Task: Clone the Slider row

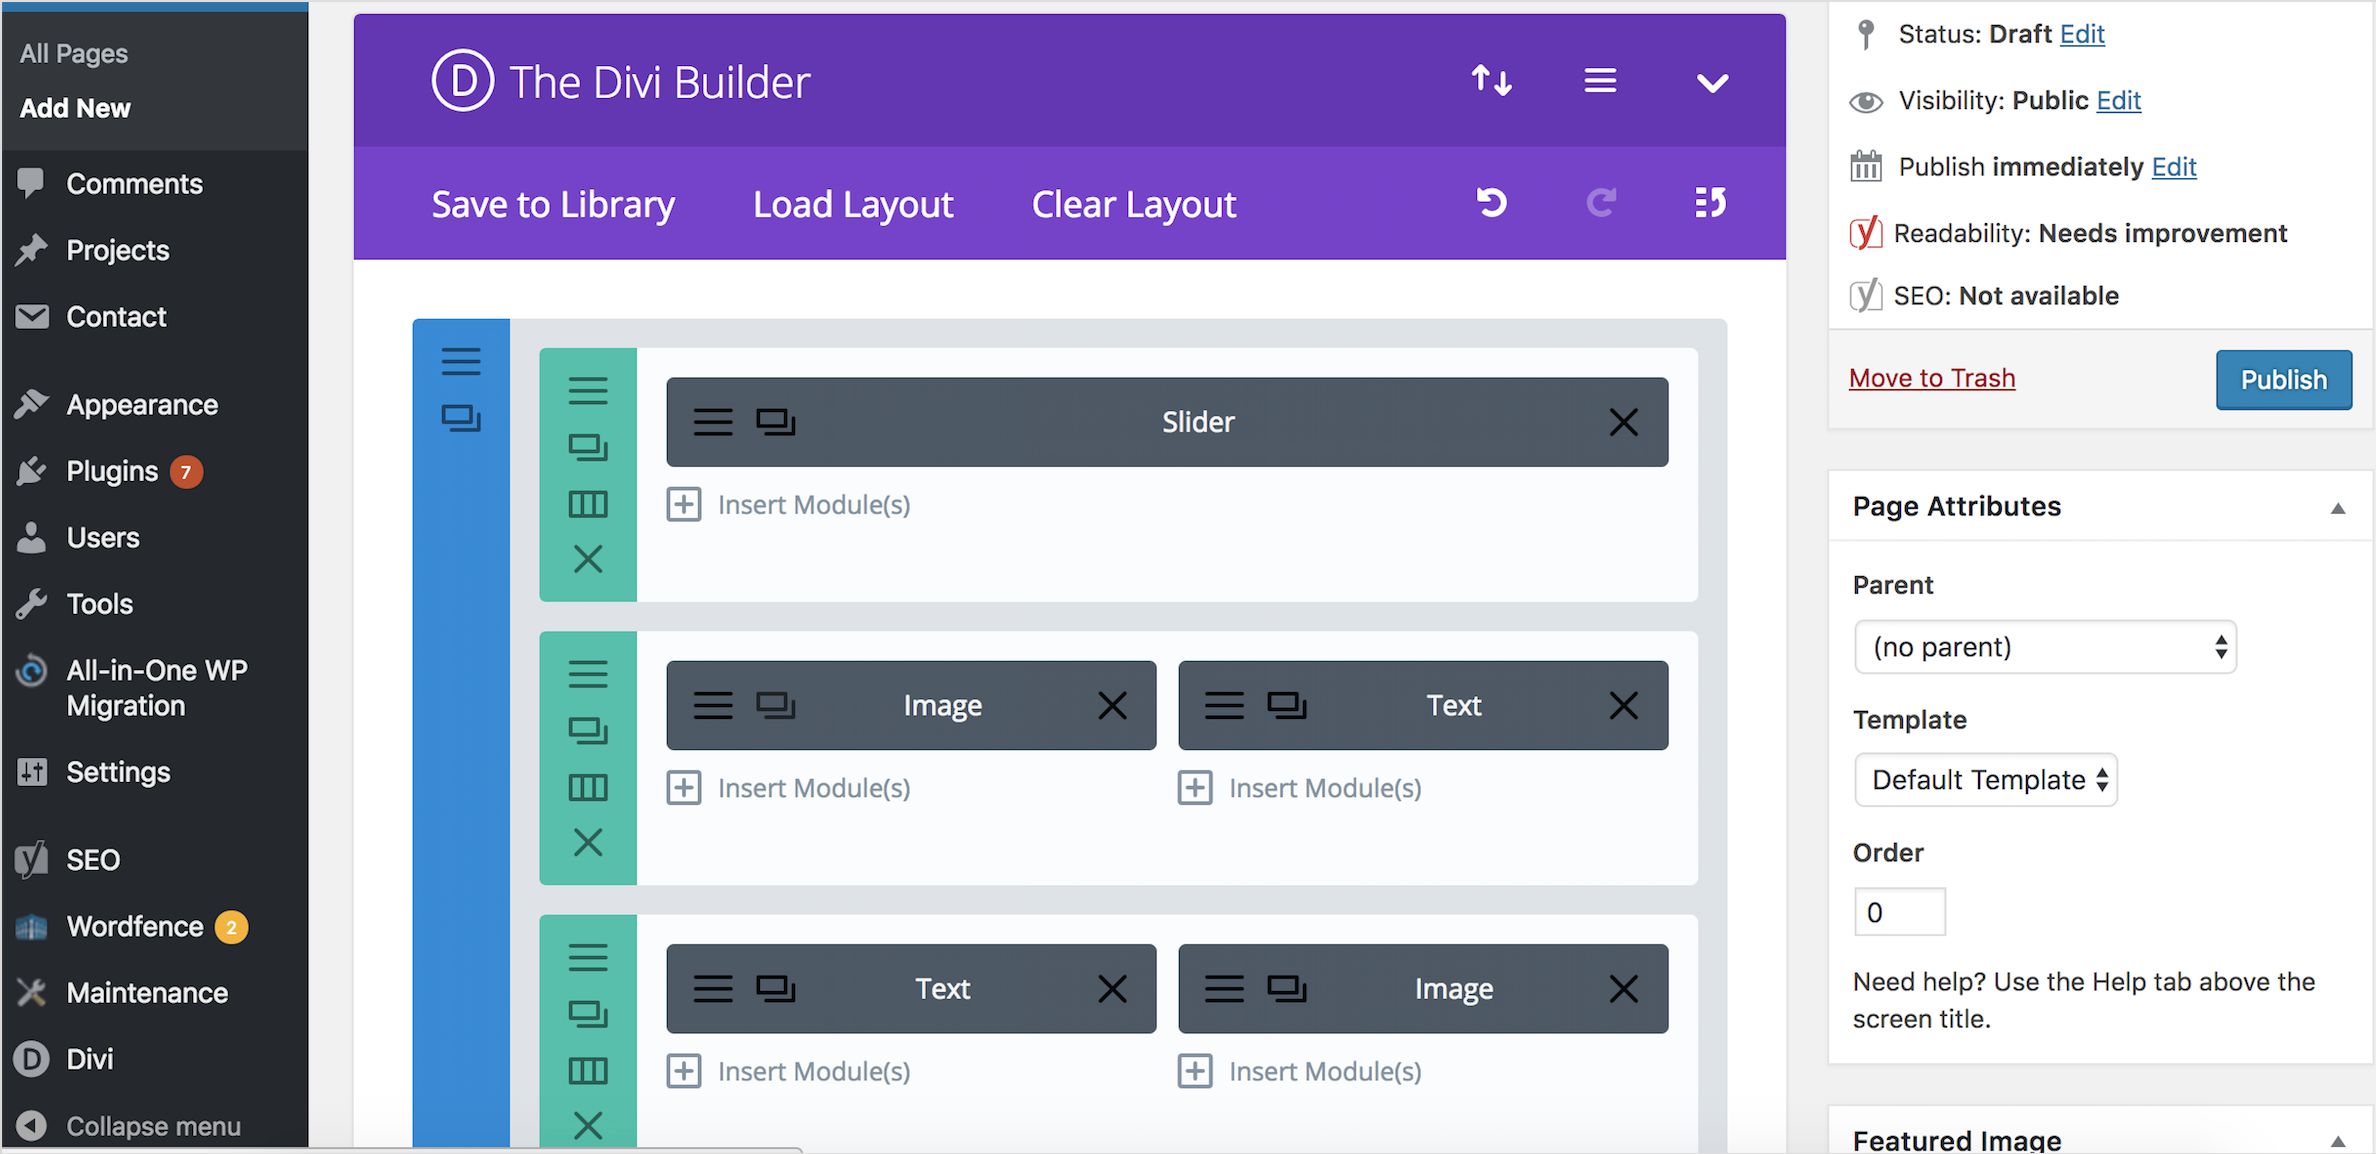Action: [588, 447]
